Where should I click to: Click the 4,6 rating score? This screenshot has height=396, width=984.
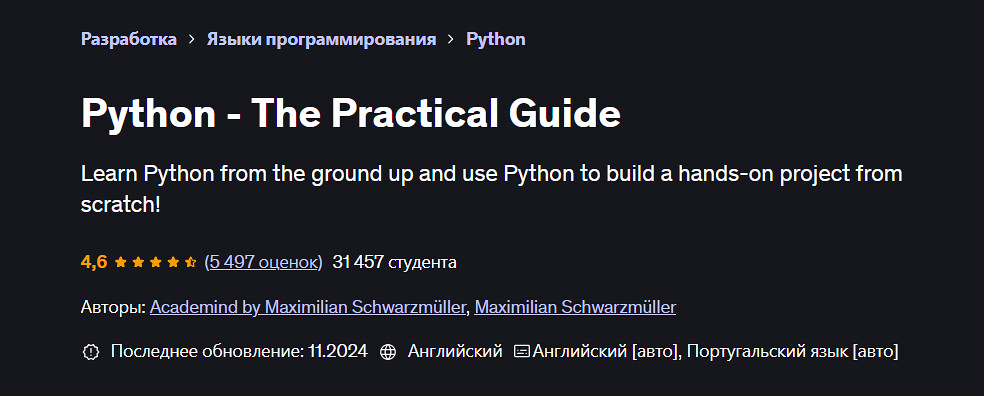coord(94,262)
